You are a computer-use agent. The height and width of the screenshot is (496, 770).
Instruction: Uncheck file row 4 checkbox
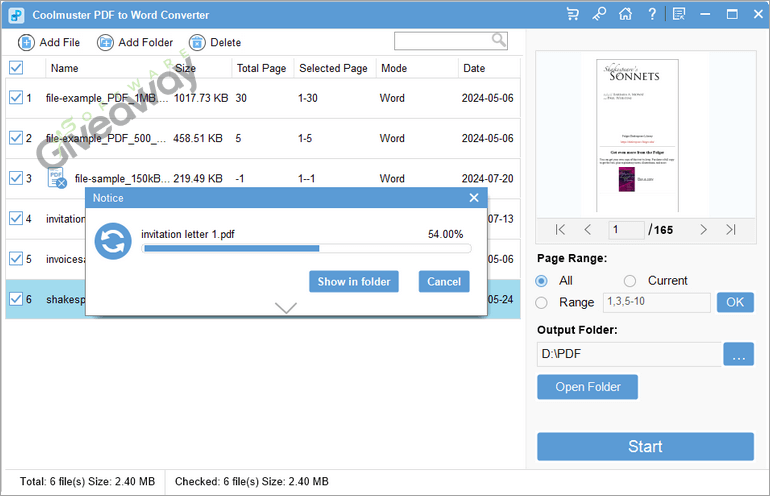click(x=16, y=218)
